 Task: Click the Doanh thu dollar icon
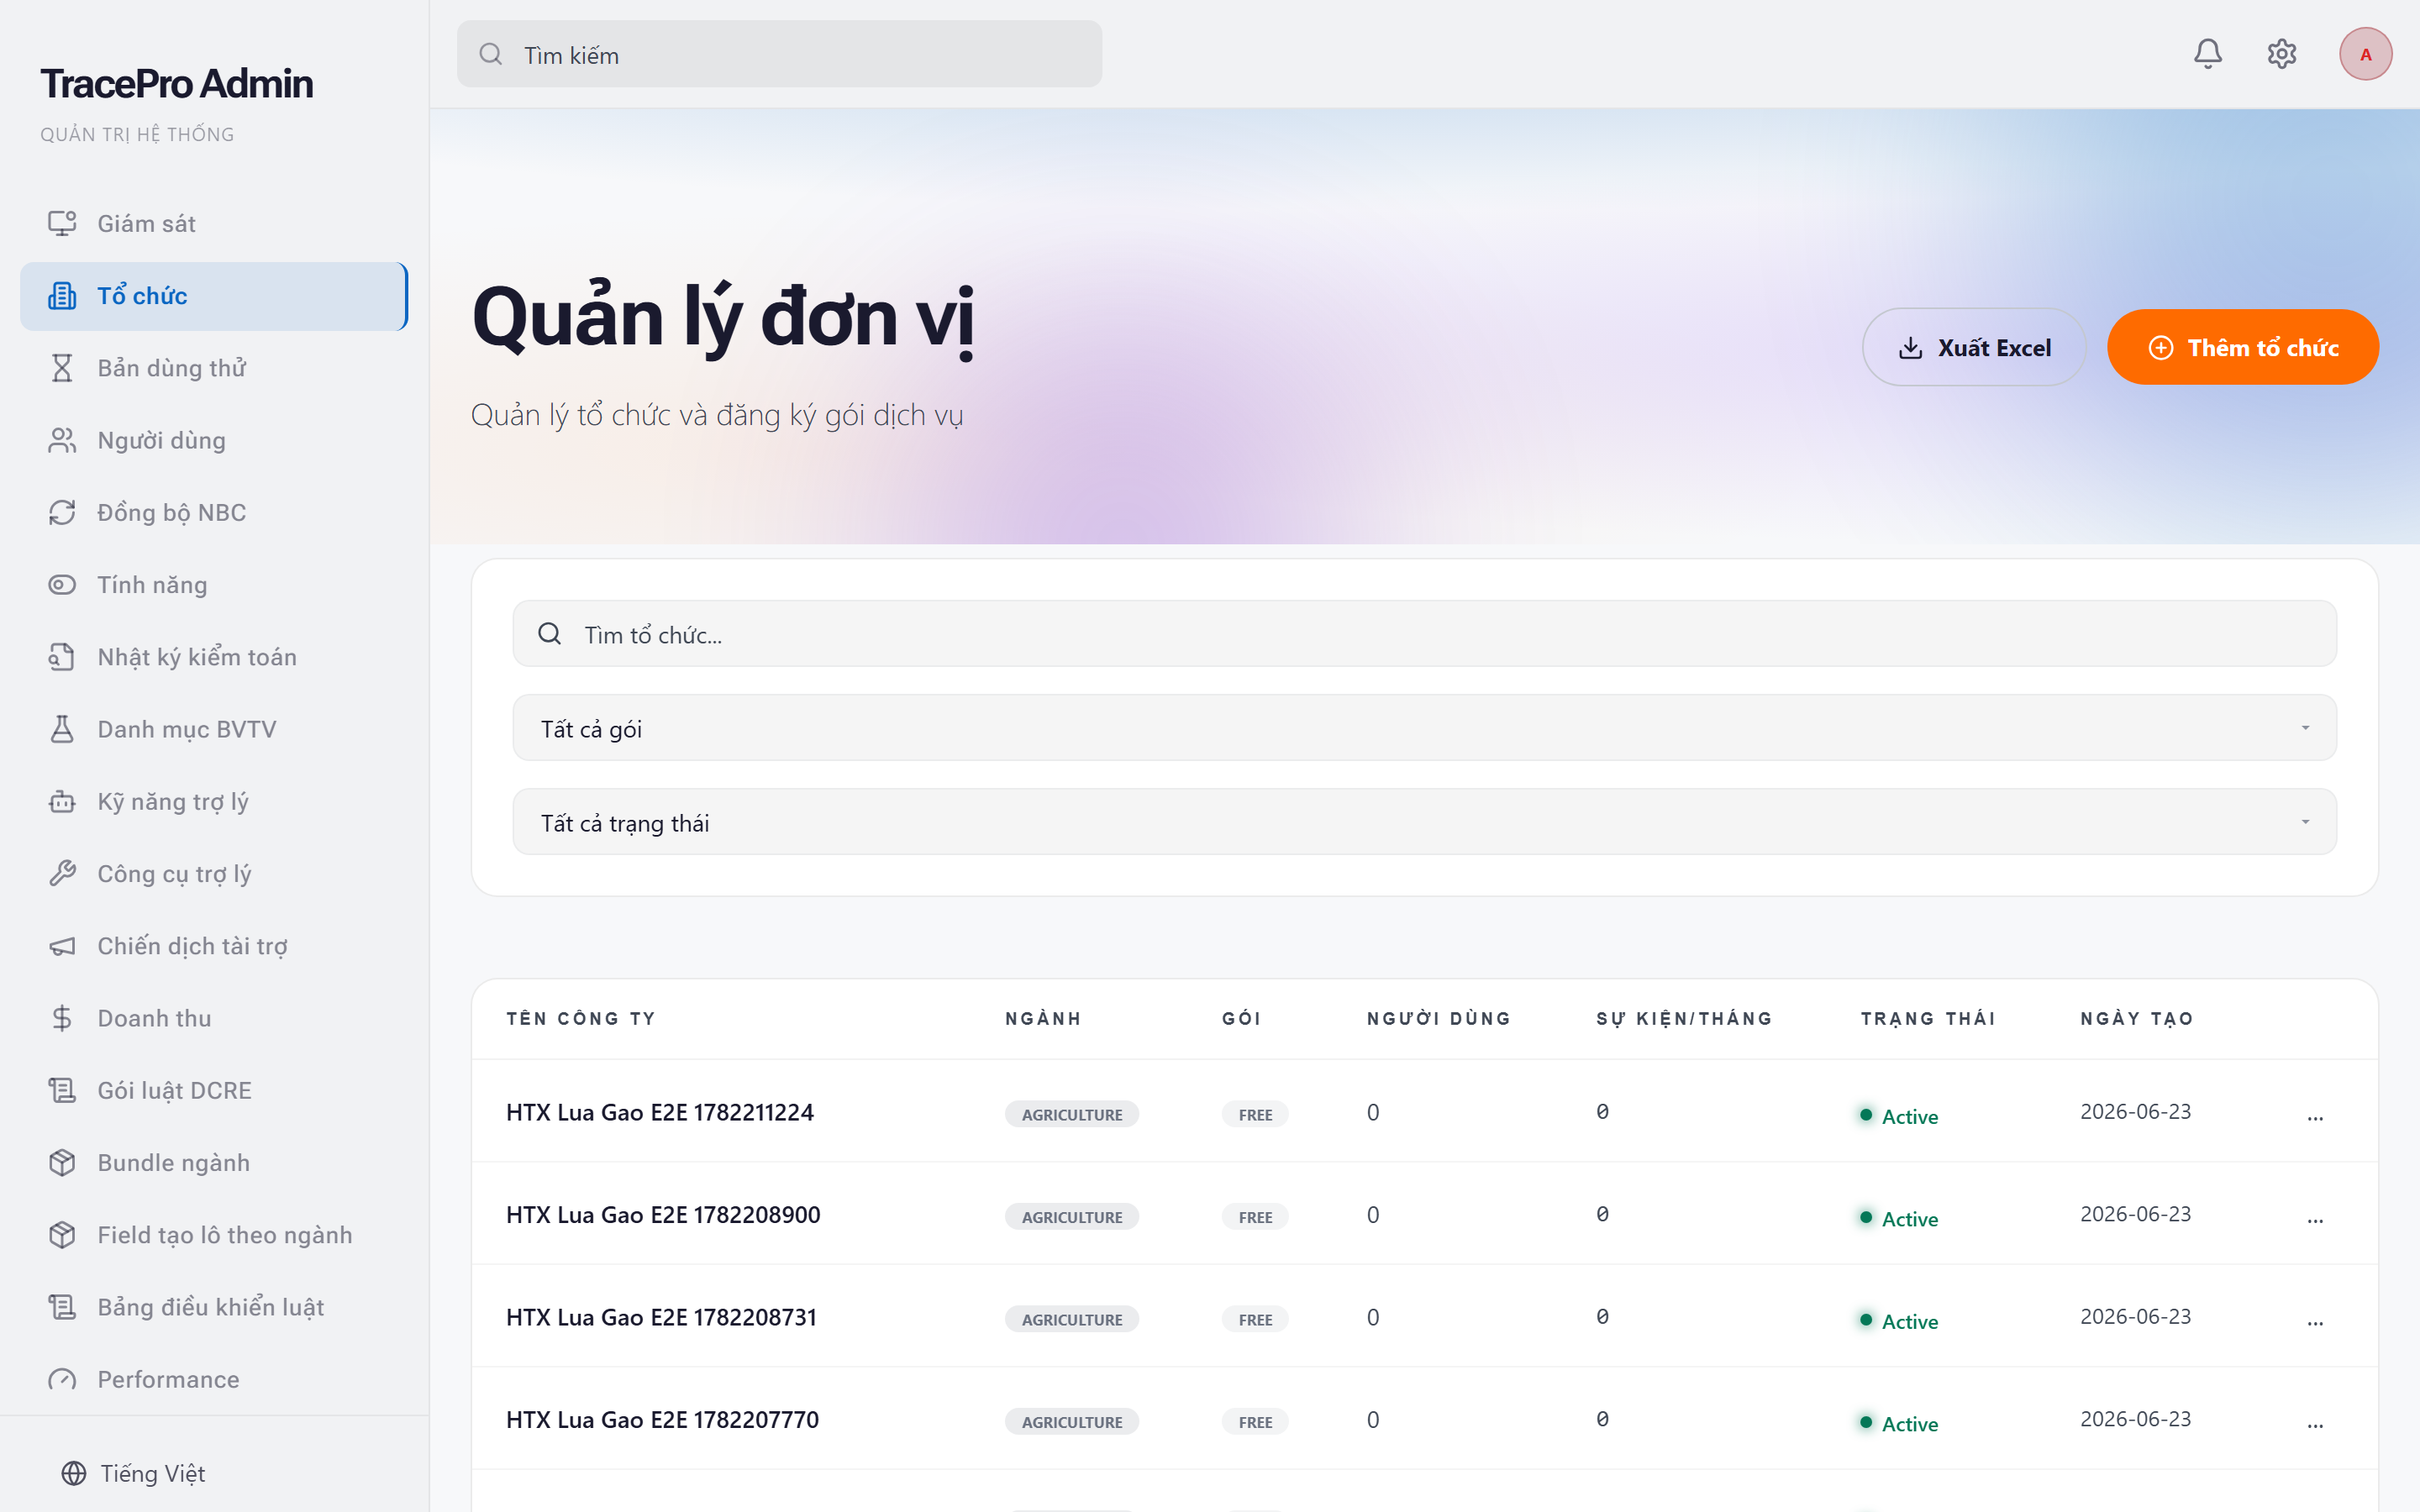(x=62, y=1018)
